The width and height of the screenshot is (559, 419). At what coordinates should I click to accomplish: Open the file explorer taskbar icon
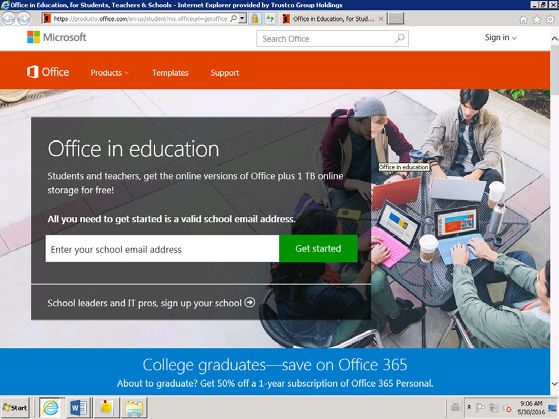[134, 407]
